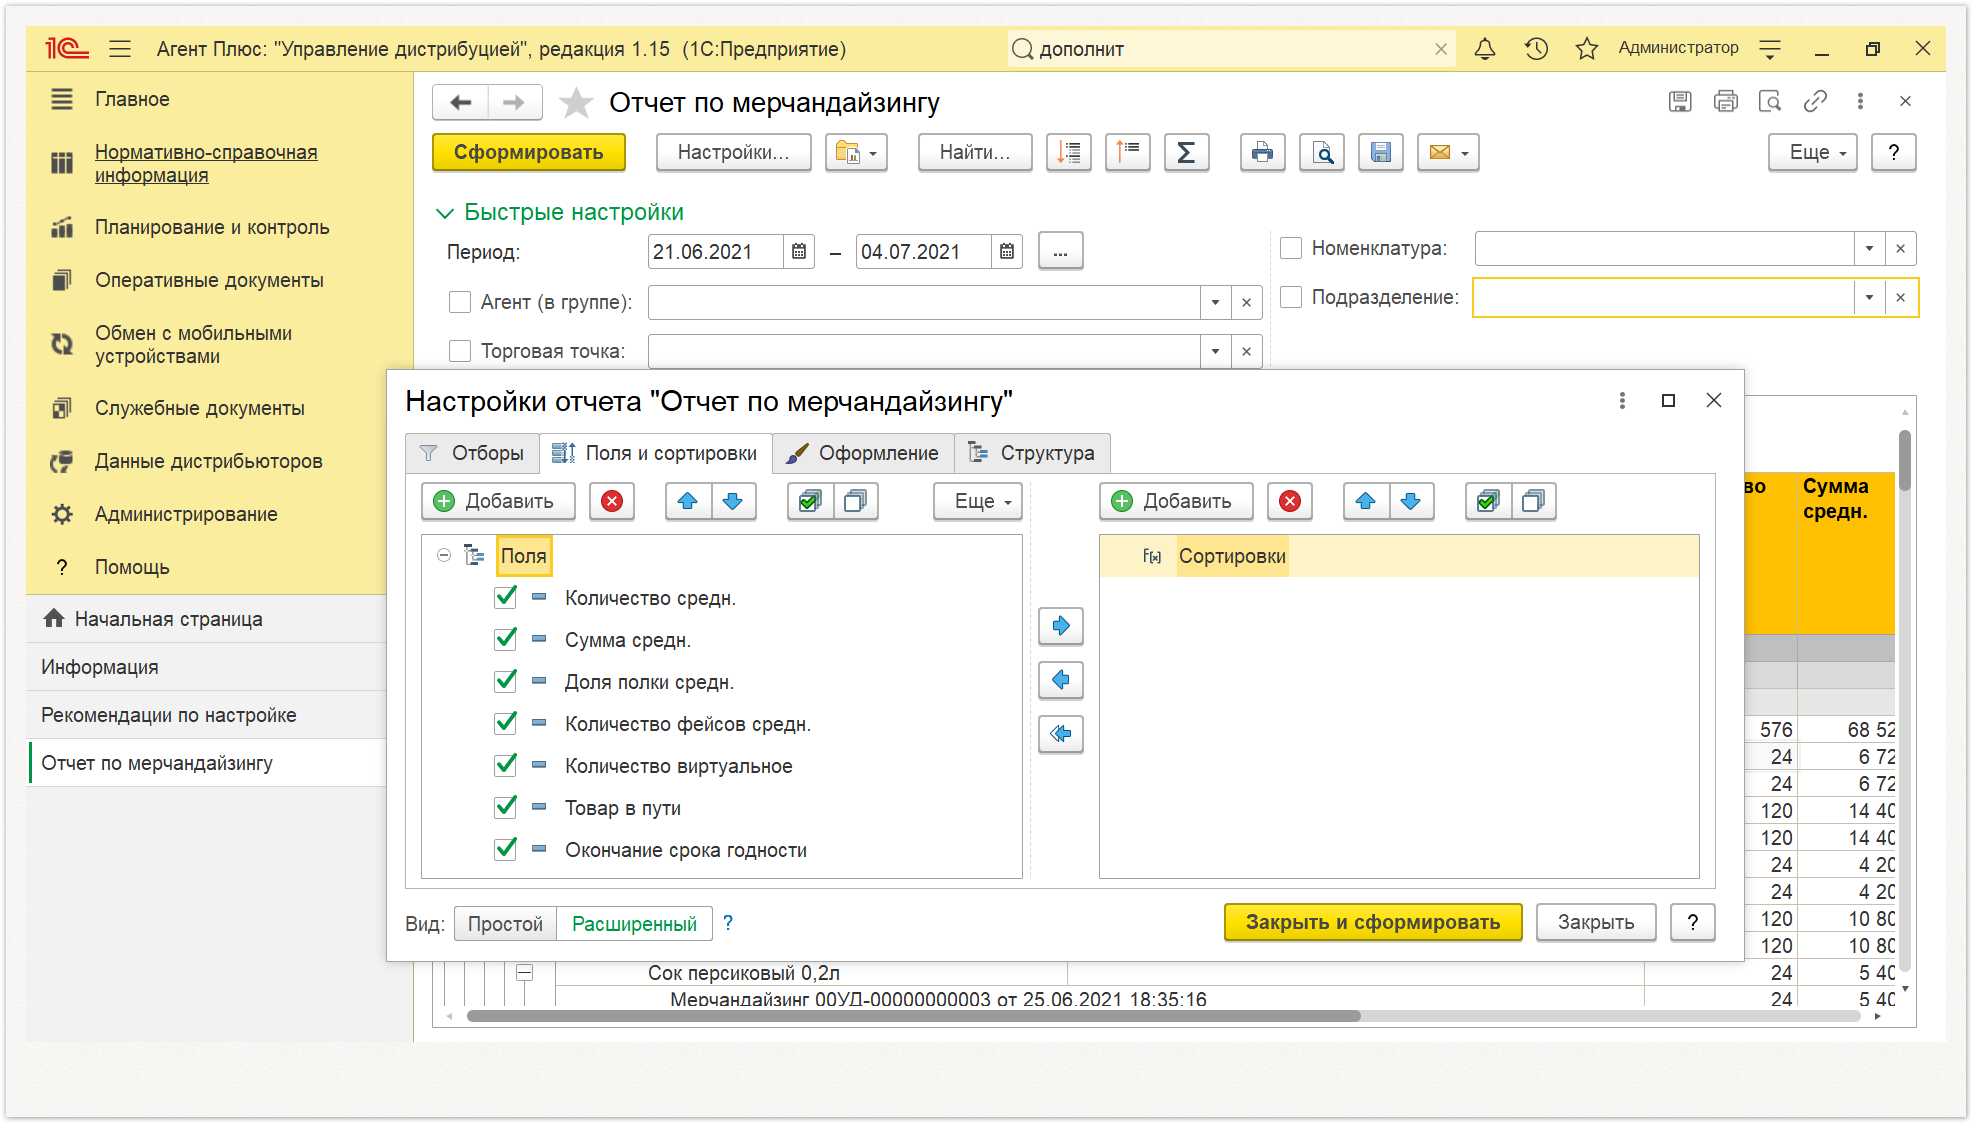Screen dimensions: 1972x1123
Task: Switch view to Простой
Action: coord(505,923)
